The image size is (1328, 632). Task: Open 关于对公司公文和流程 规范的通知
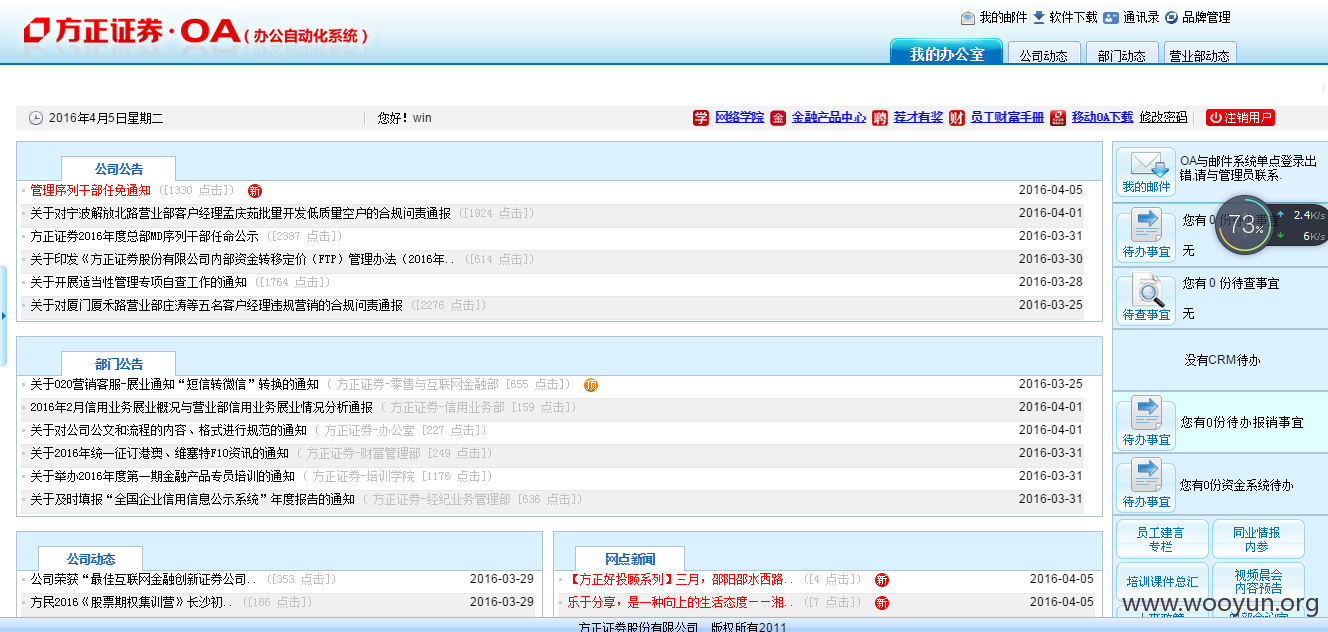click(x=168, y=430)
